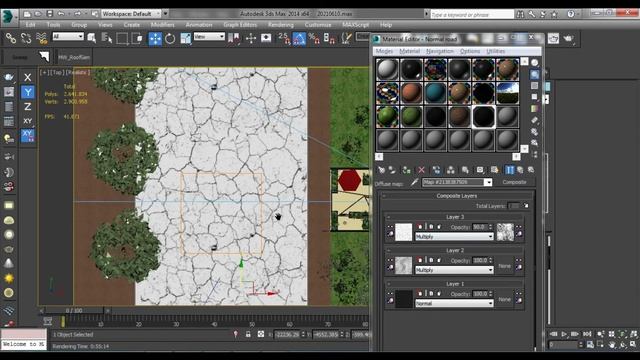Image resolution: width=640 pixels, height=360 pixels.
Task: Choose the Select Object tool
Action: pyautogui.click(x=91, y=38)
